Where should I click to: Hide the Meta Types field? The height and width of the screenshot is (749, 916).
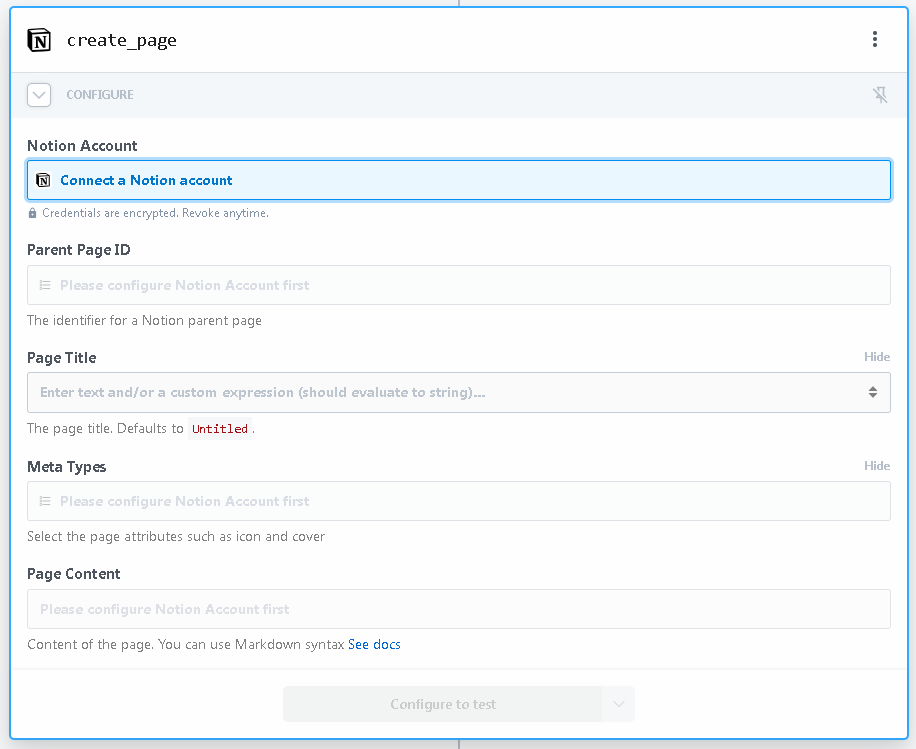pyautogui.click(x=877, y=466)
